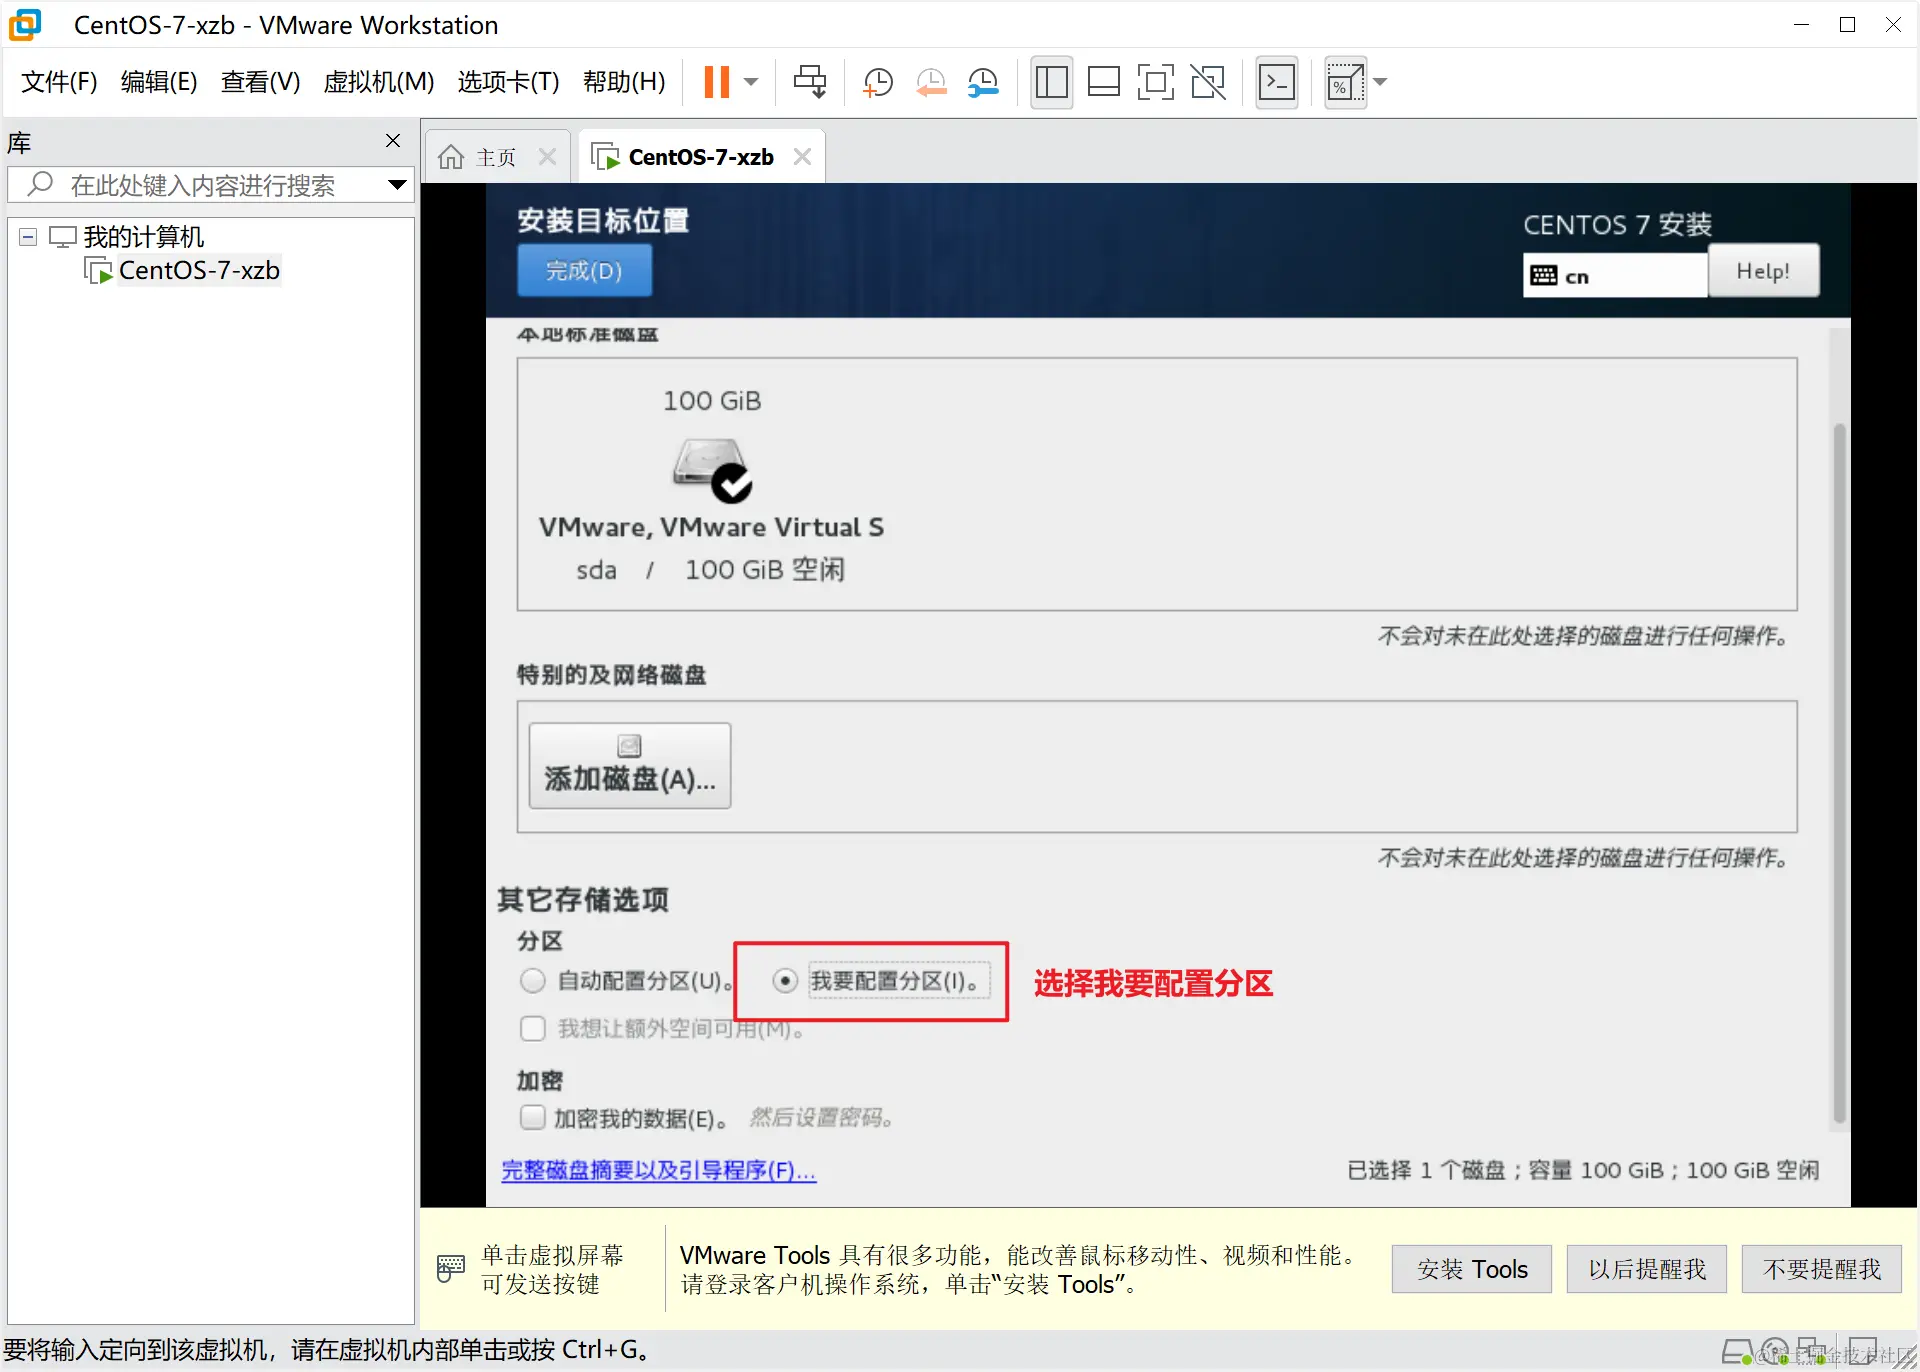Toggle the library sidebar view icon
Viewport: 1920px width, 1372px height.
click(1051, 82)
